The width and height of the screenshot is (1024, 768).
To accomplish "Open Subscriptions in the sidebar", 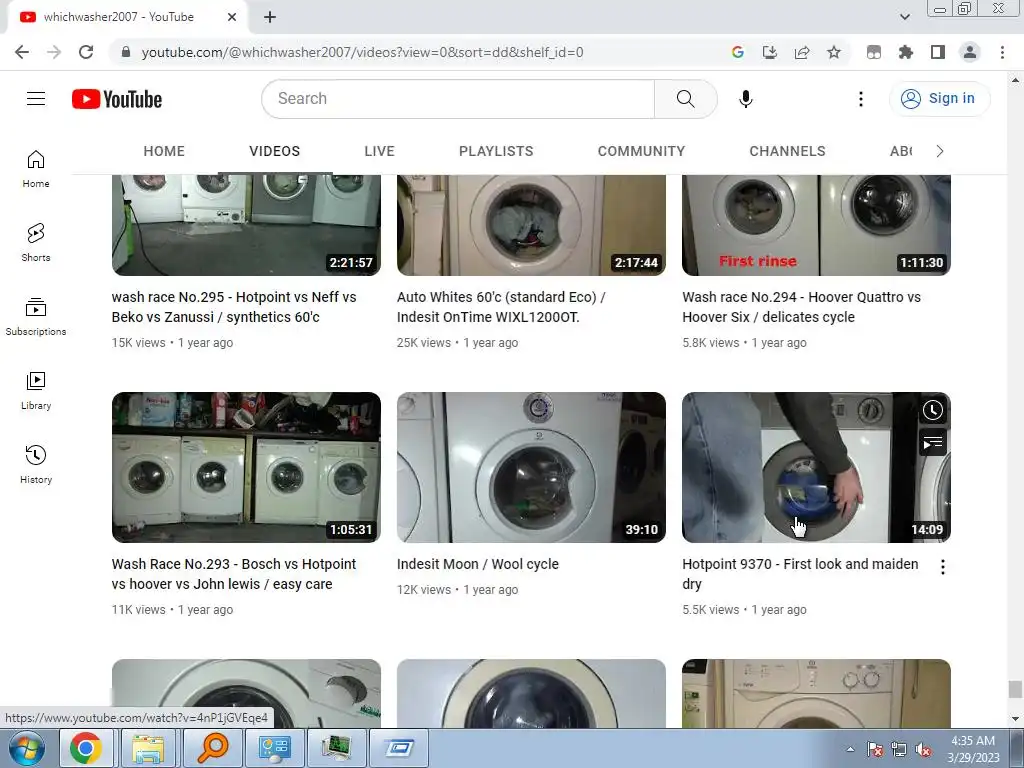I will [36, 317].
